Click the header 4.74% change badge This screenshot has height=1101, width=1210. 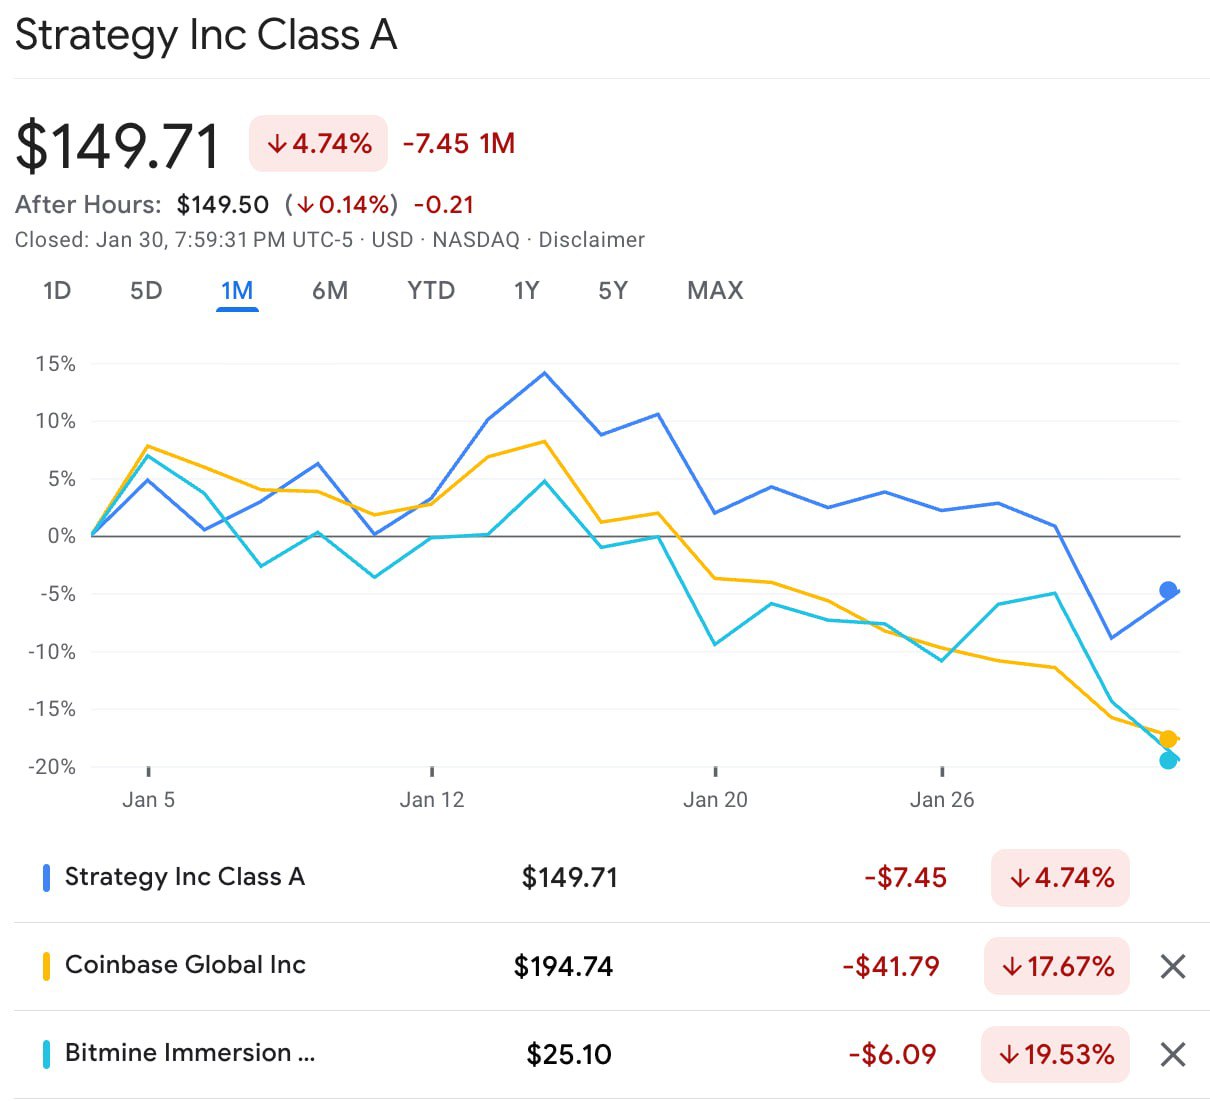[318, 144]
